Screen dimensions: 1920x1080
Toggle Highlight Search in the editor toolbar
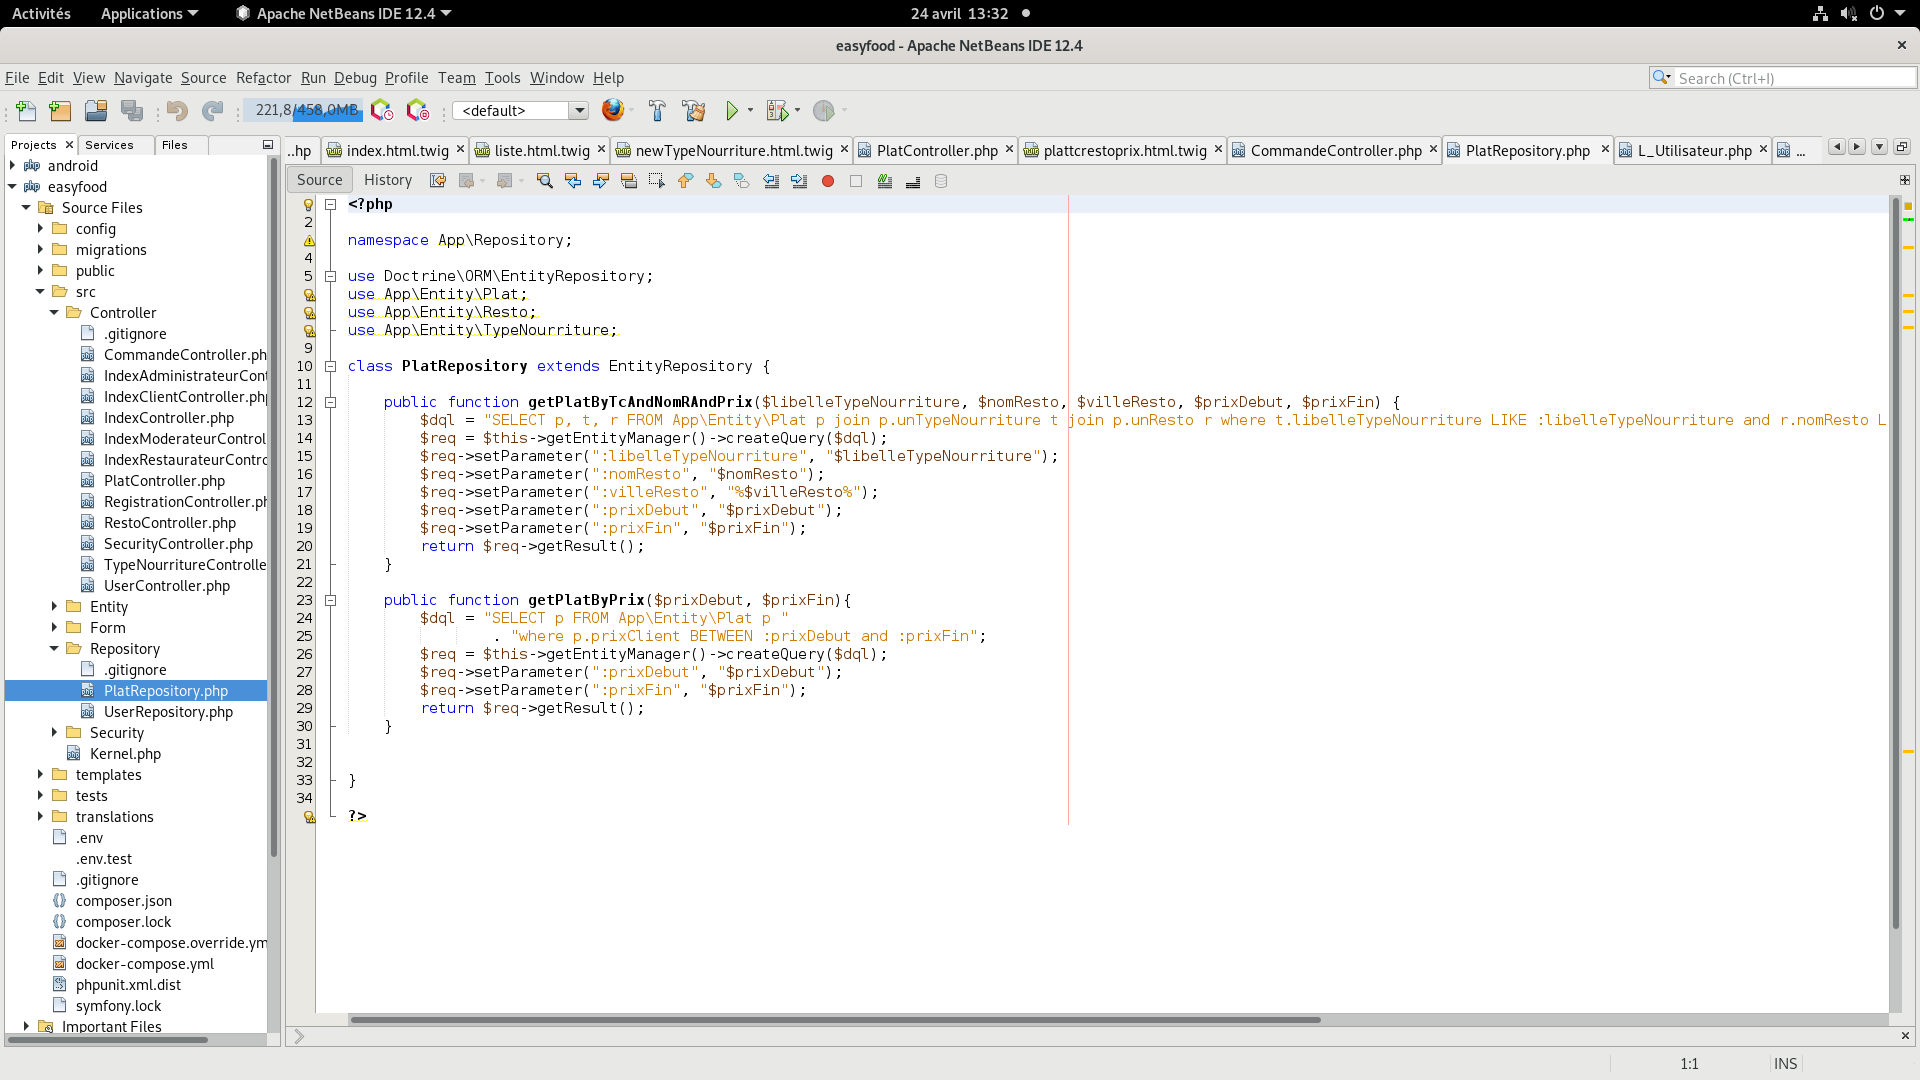pos(629,181)
